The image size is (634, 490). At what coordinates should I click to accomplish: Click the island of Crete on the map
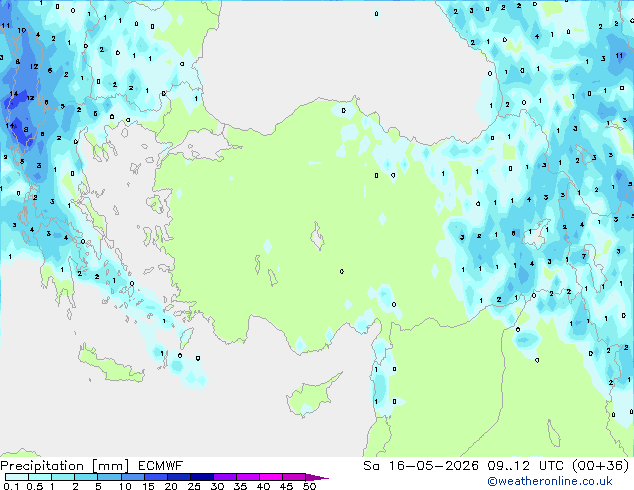pyautogui.click(x=109, y=364)
